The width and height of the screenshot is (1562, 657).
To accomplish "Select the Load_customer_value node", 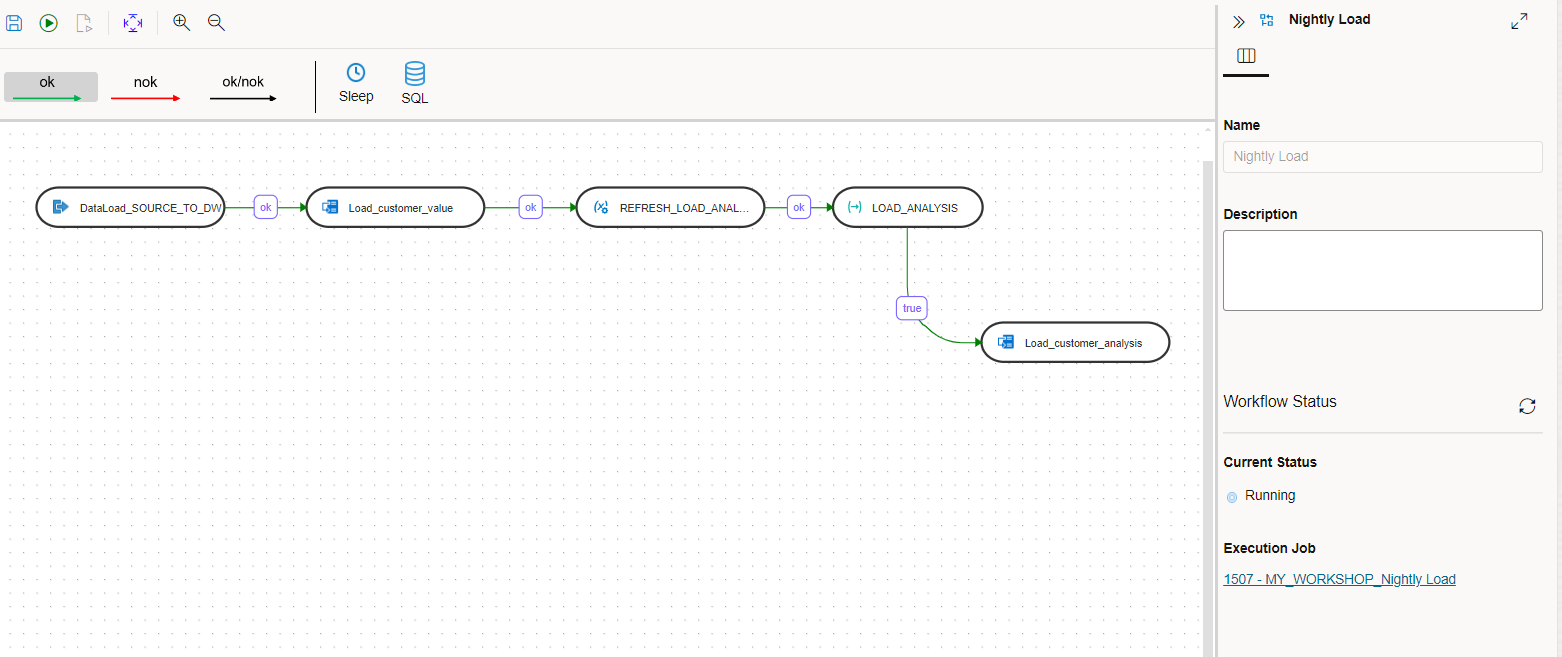I will click(395, 207).
